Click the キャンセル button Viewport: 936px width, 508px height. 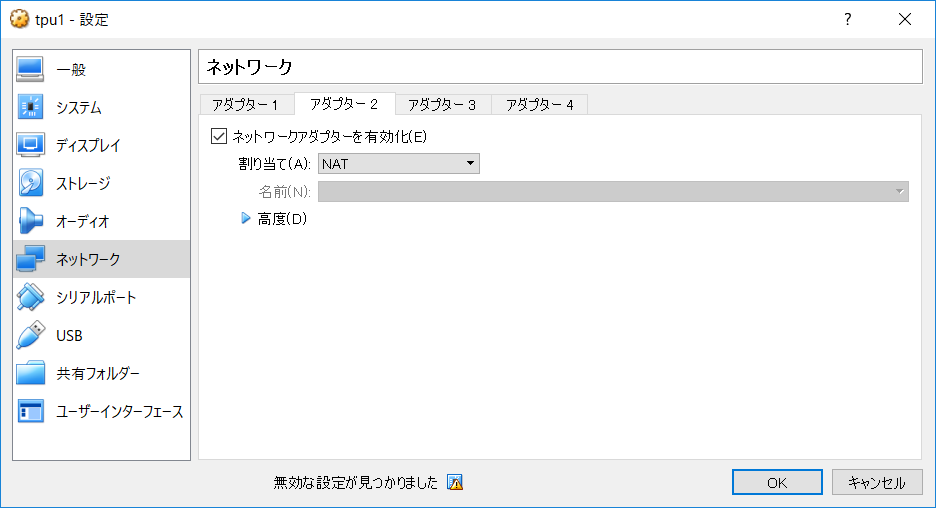[876, 482]
